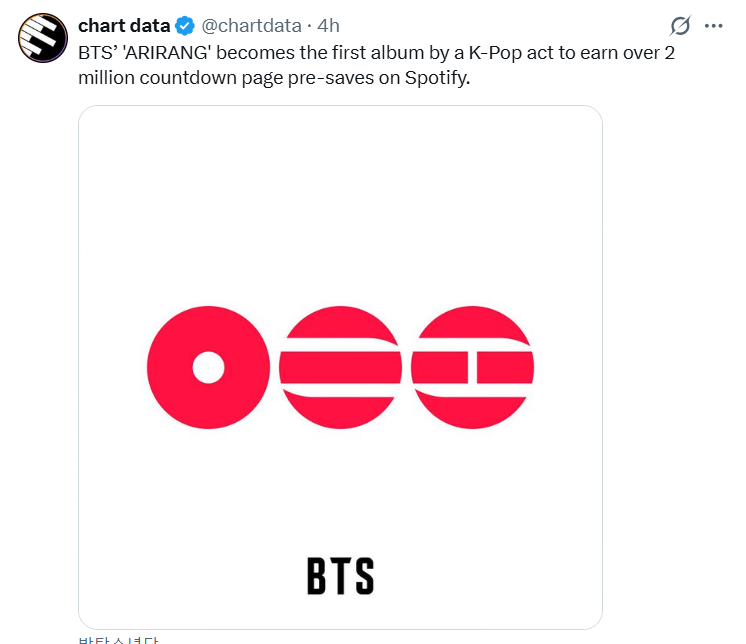Click the Grok icon on the tweet
Image resolution: width=746 pixels, height=644 pixels.
(x=681, y=26)
